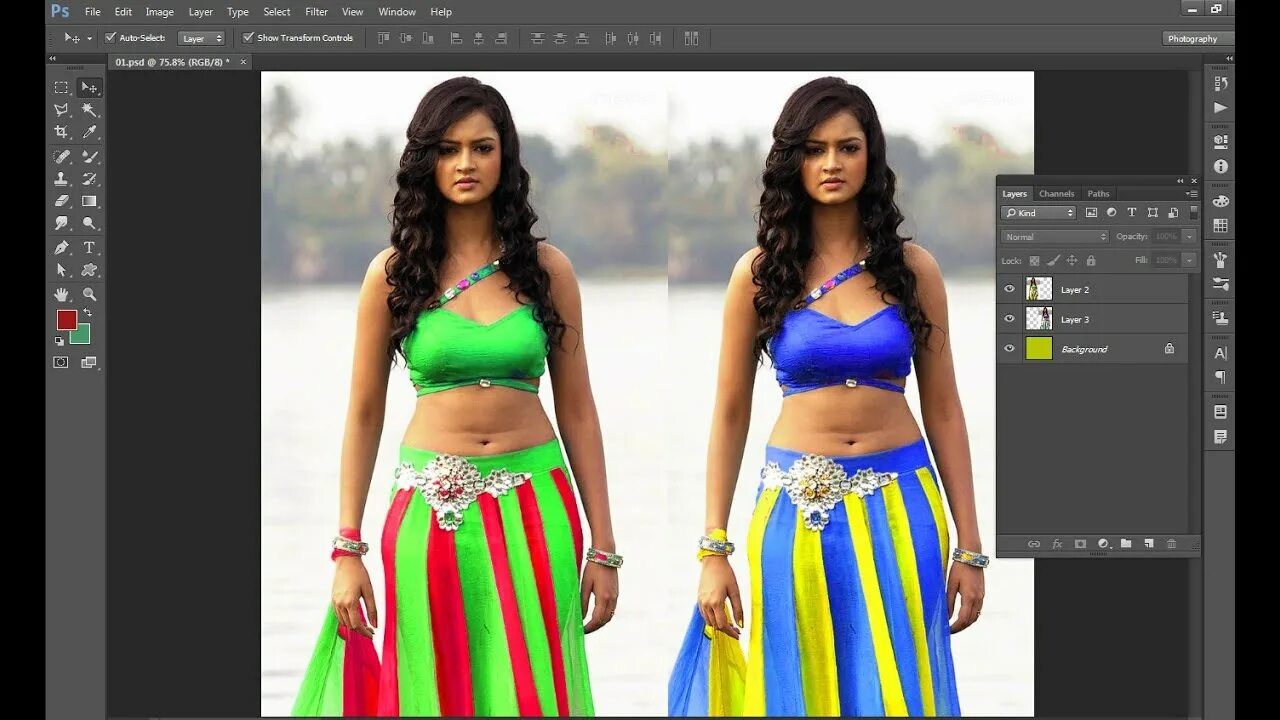The width and height of the screenshot is (1280, 720).
Task: Open the Select menu
Action: pyautogui.click(x=277, y=12)
